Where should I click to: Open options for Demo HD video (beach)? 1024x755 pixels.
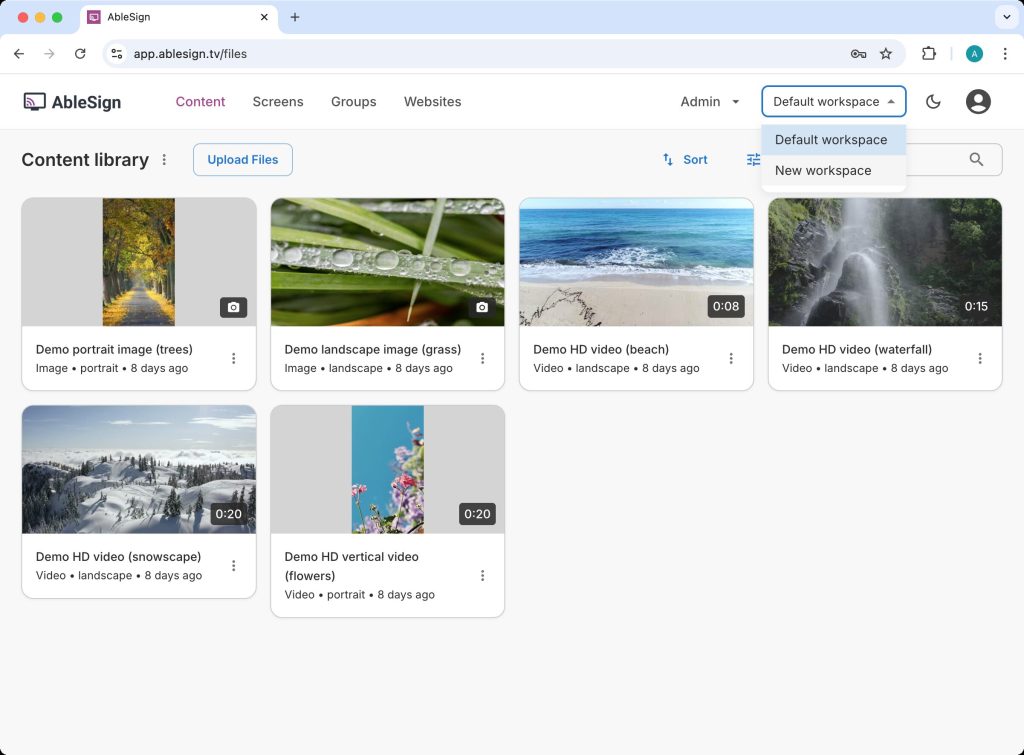(731, 359)
